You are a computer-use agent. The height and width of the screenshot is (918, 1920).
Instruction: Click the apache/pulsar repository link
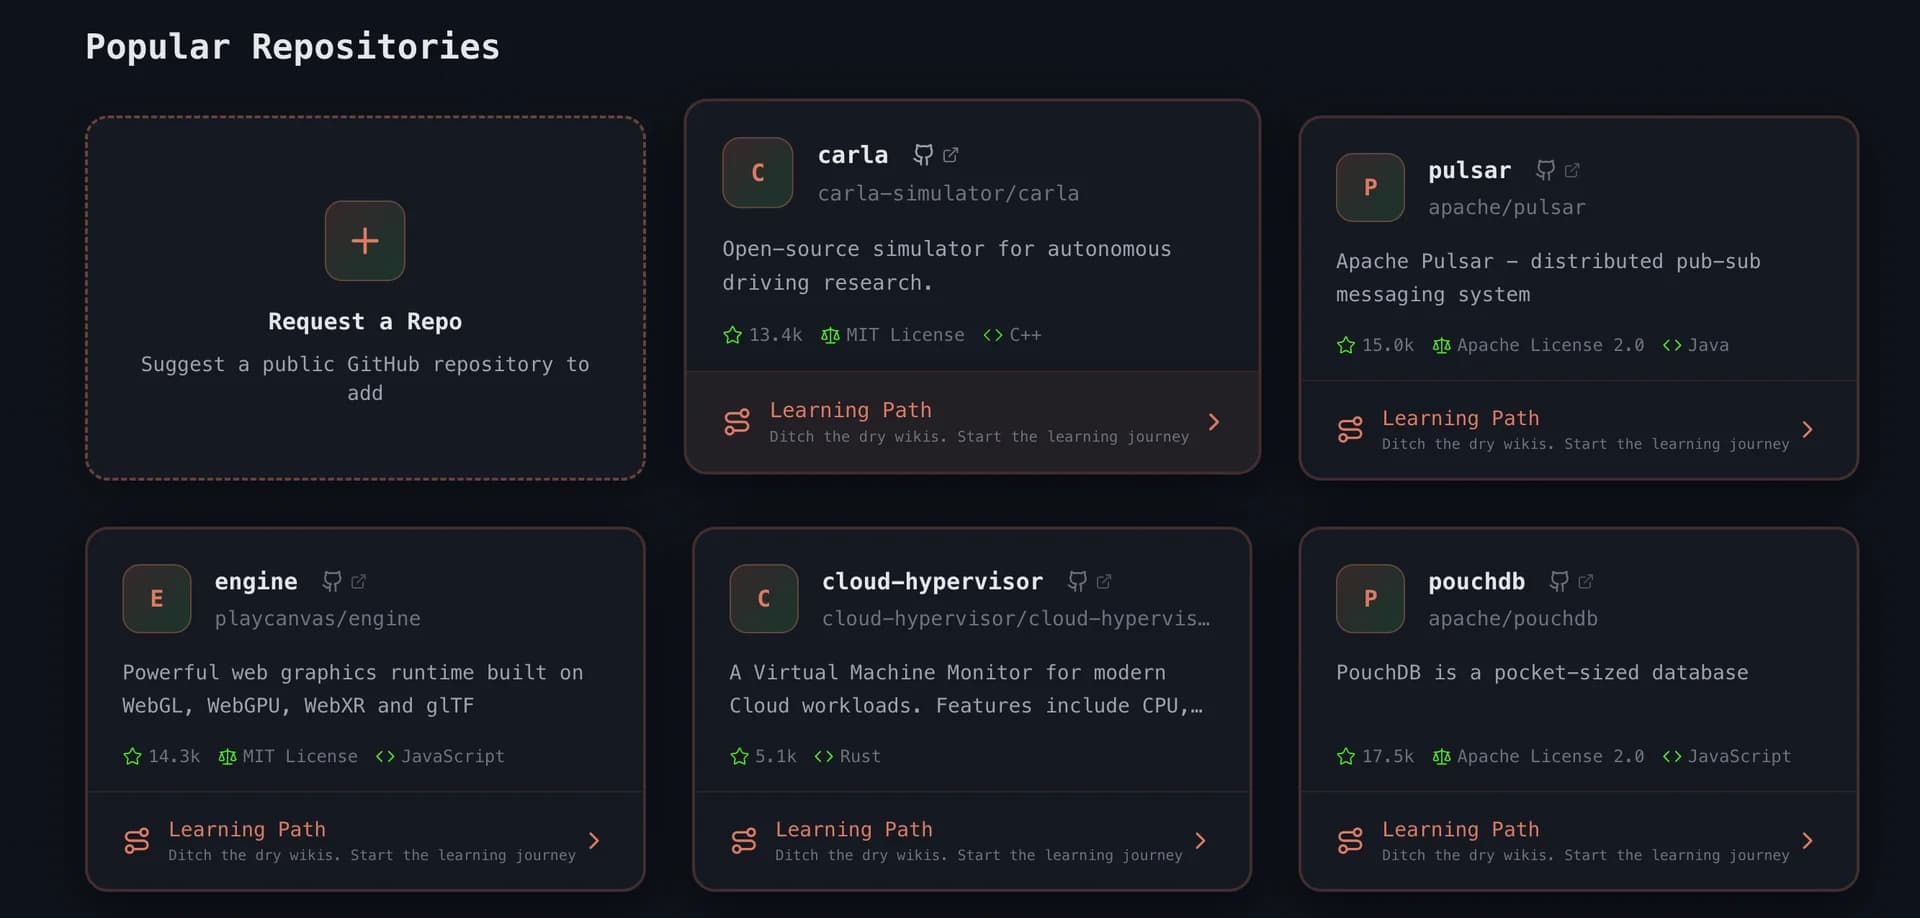[x=1508, y=208]
